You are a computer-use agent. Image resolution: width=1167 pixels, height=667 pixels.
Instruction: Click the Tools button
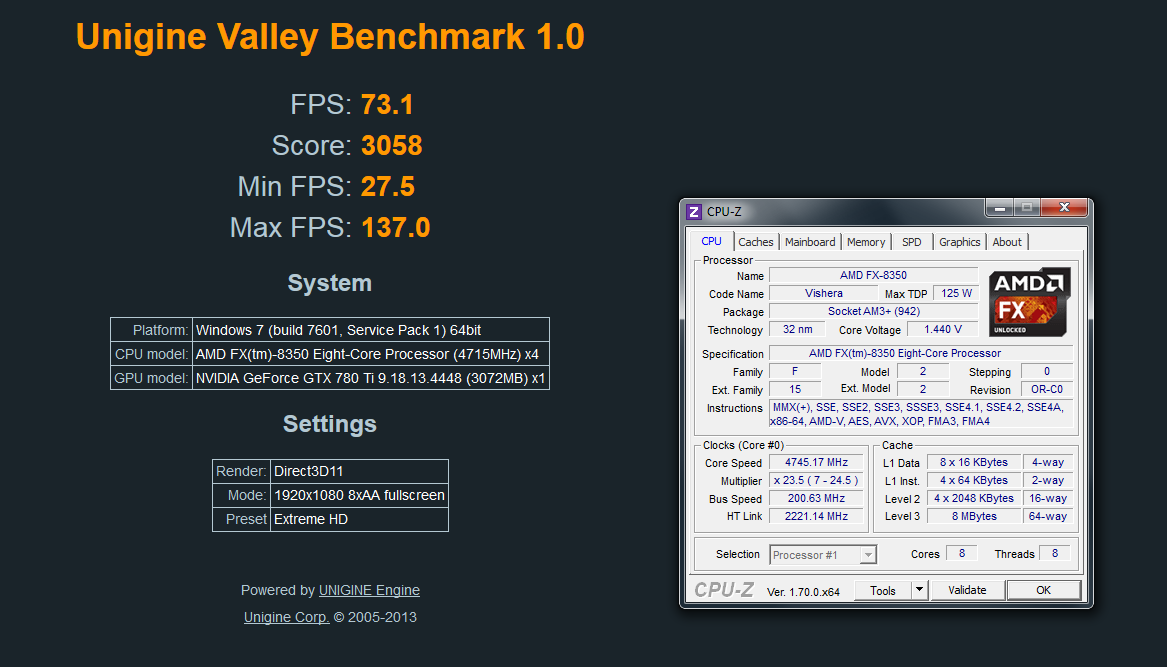coord(883,590)
